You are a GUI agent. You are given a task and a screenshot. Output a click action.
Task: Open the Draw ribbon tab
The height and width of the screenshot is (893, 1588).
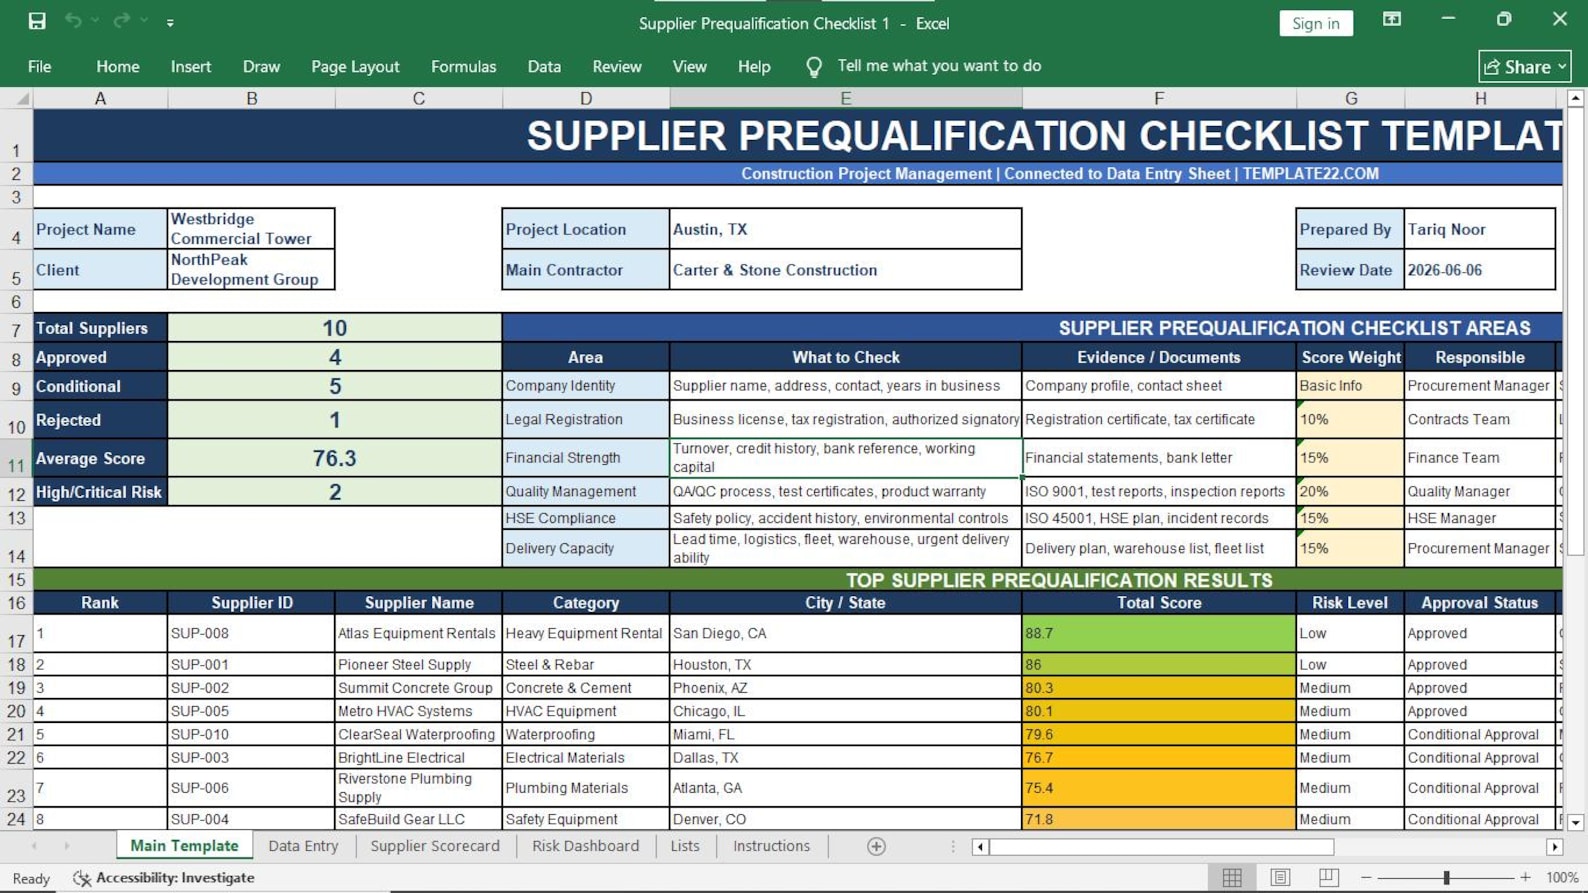point(261,66)
